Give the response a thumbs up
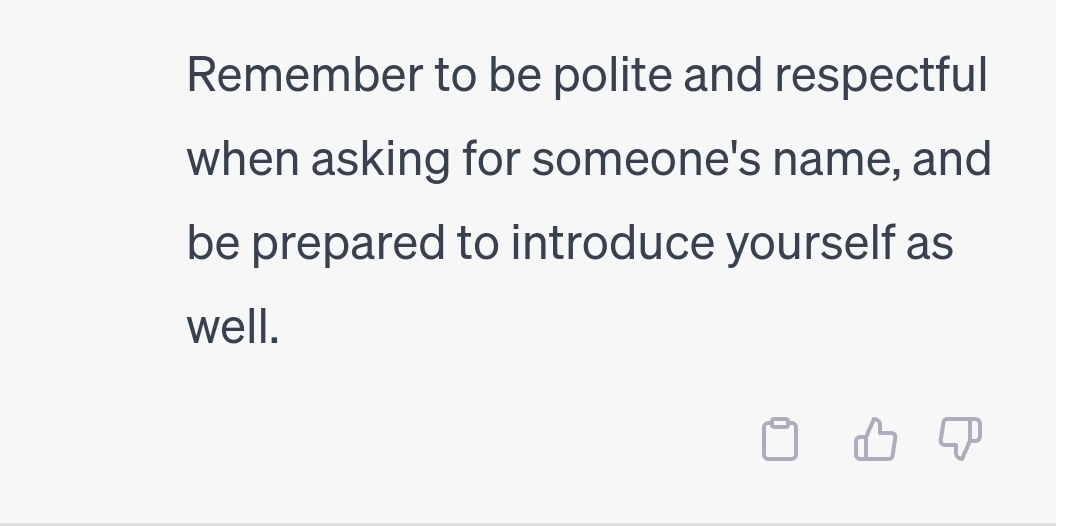 (875, 439)
